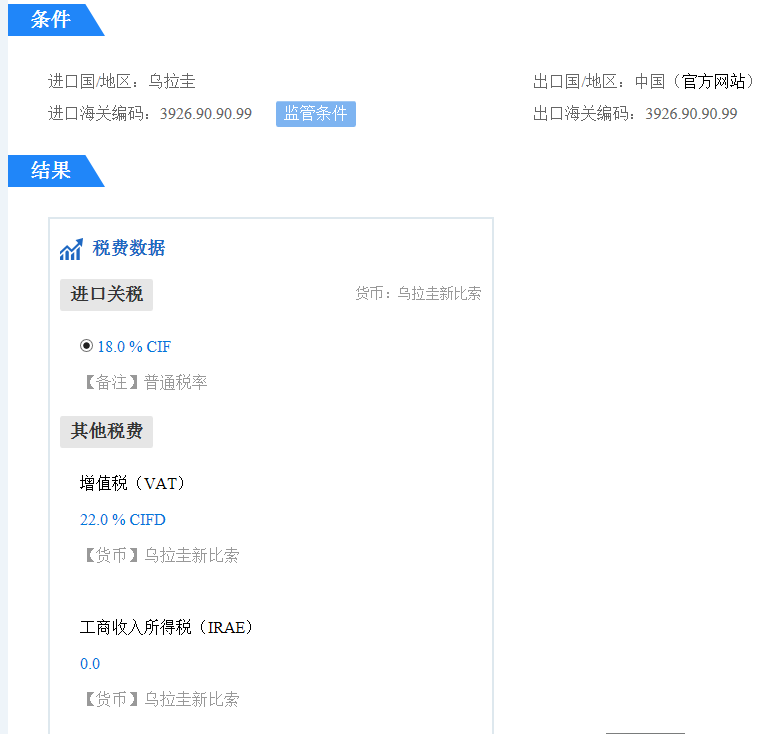Select the 进口关税 section label
This screenshot has height=734, width=768.
pos(106,294)
